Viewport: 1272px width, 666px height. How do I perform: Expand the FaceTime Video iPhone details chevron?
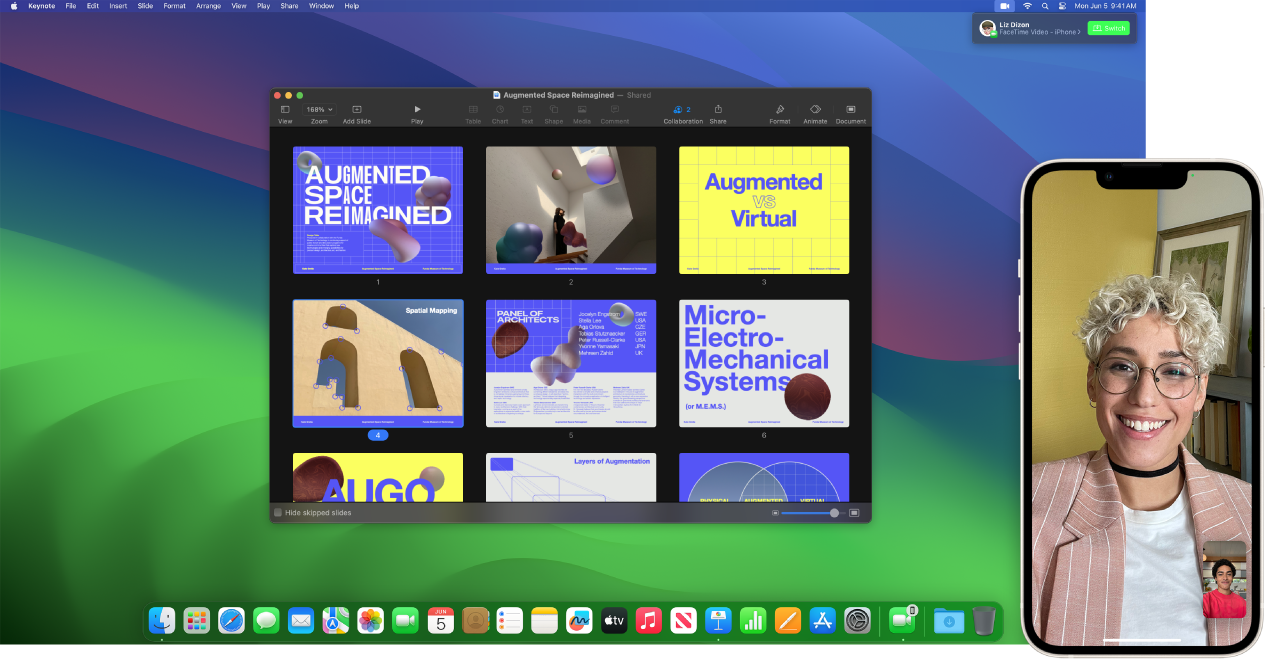point(1079,31)
